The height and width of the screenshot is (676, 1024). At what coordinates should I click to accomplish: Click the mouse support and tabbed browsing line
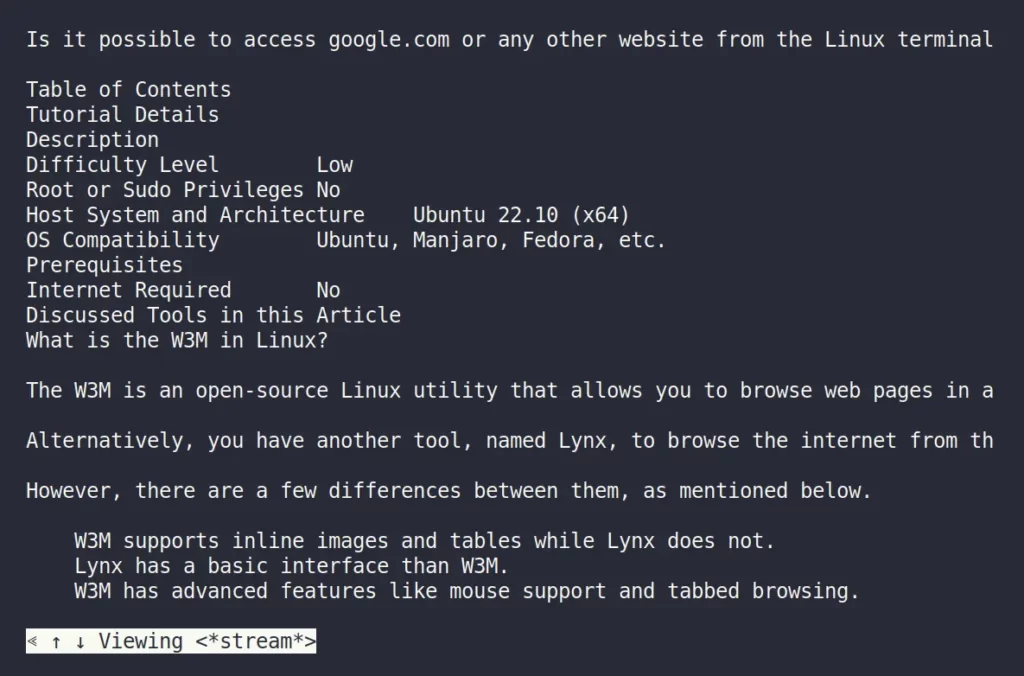pyautogui.click(x=466, y=591)
